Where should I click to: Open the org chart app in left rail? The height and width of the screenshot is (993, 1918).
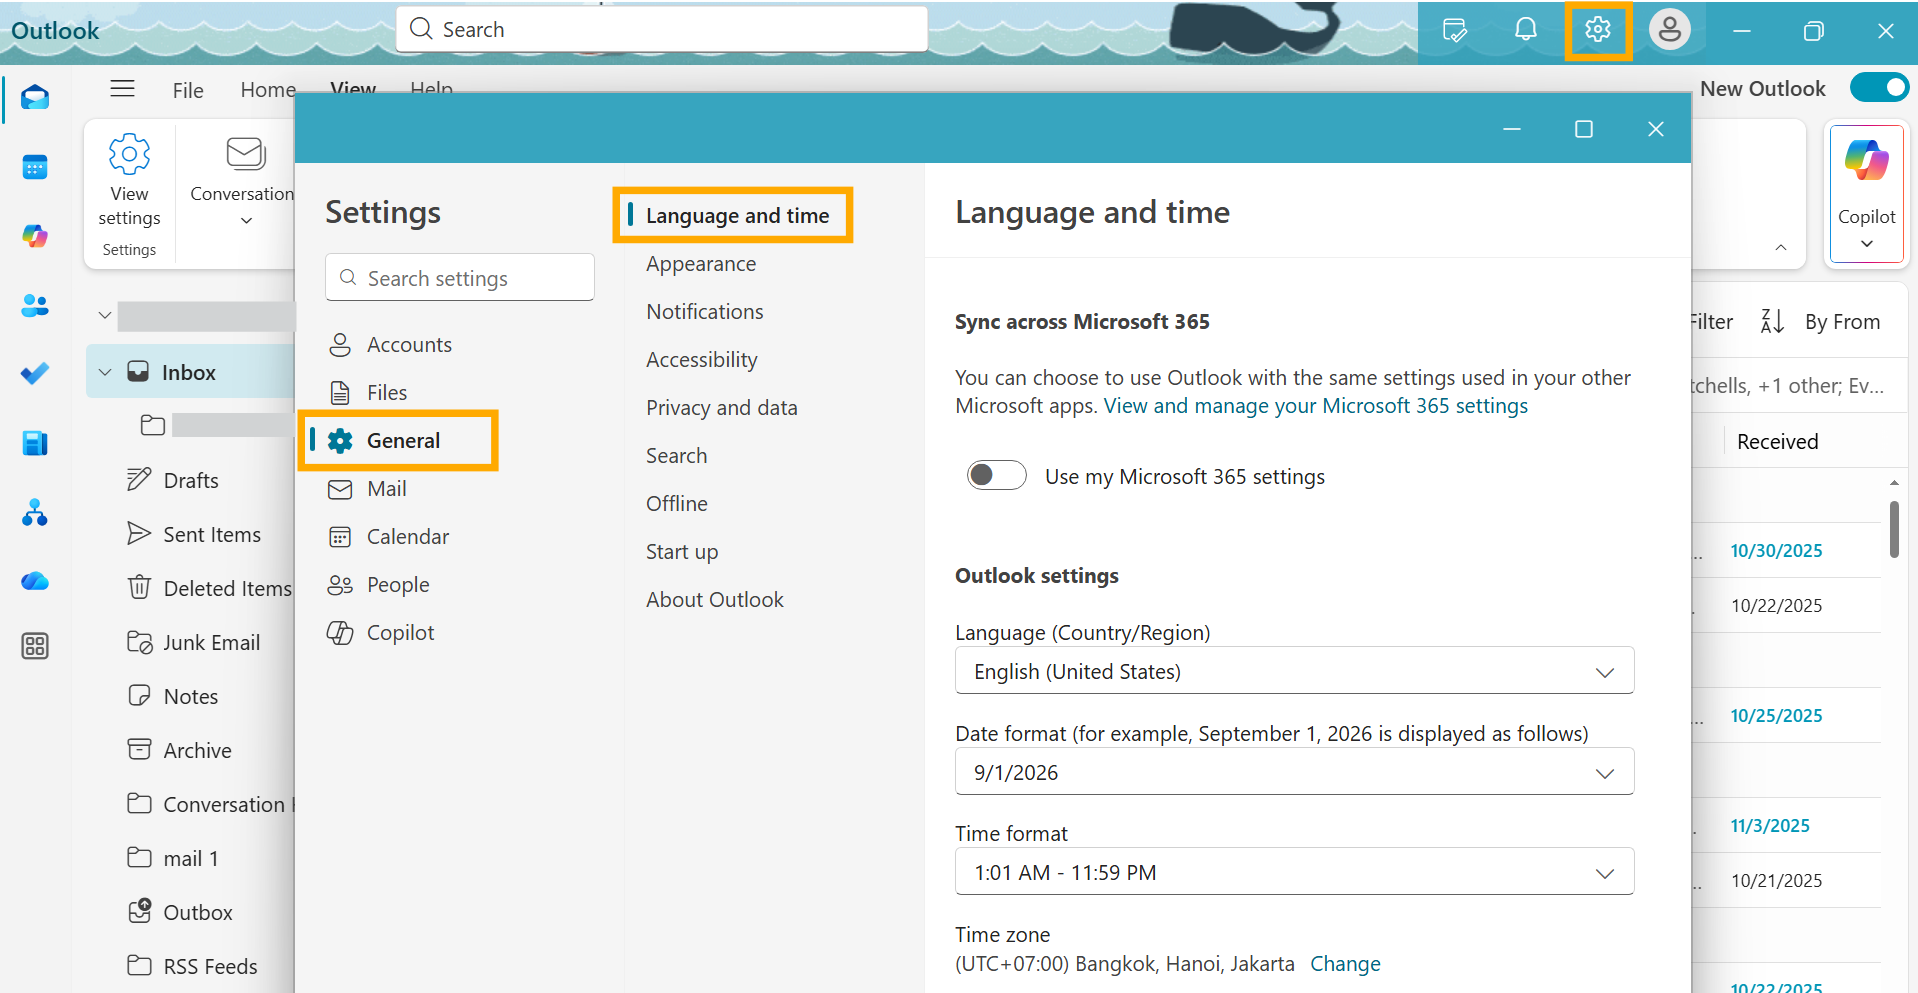click(35, 513)
